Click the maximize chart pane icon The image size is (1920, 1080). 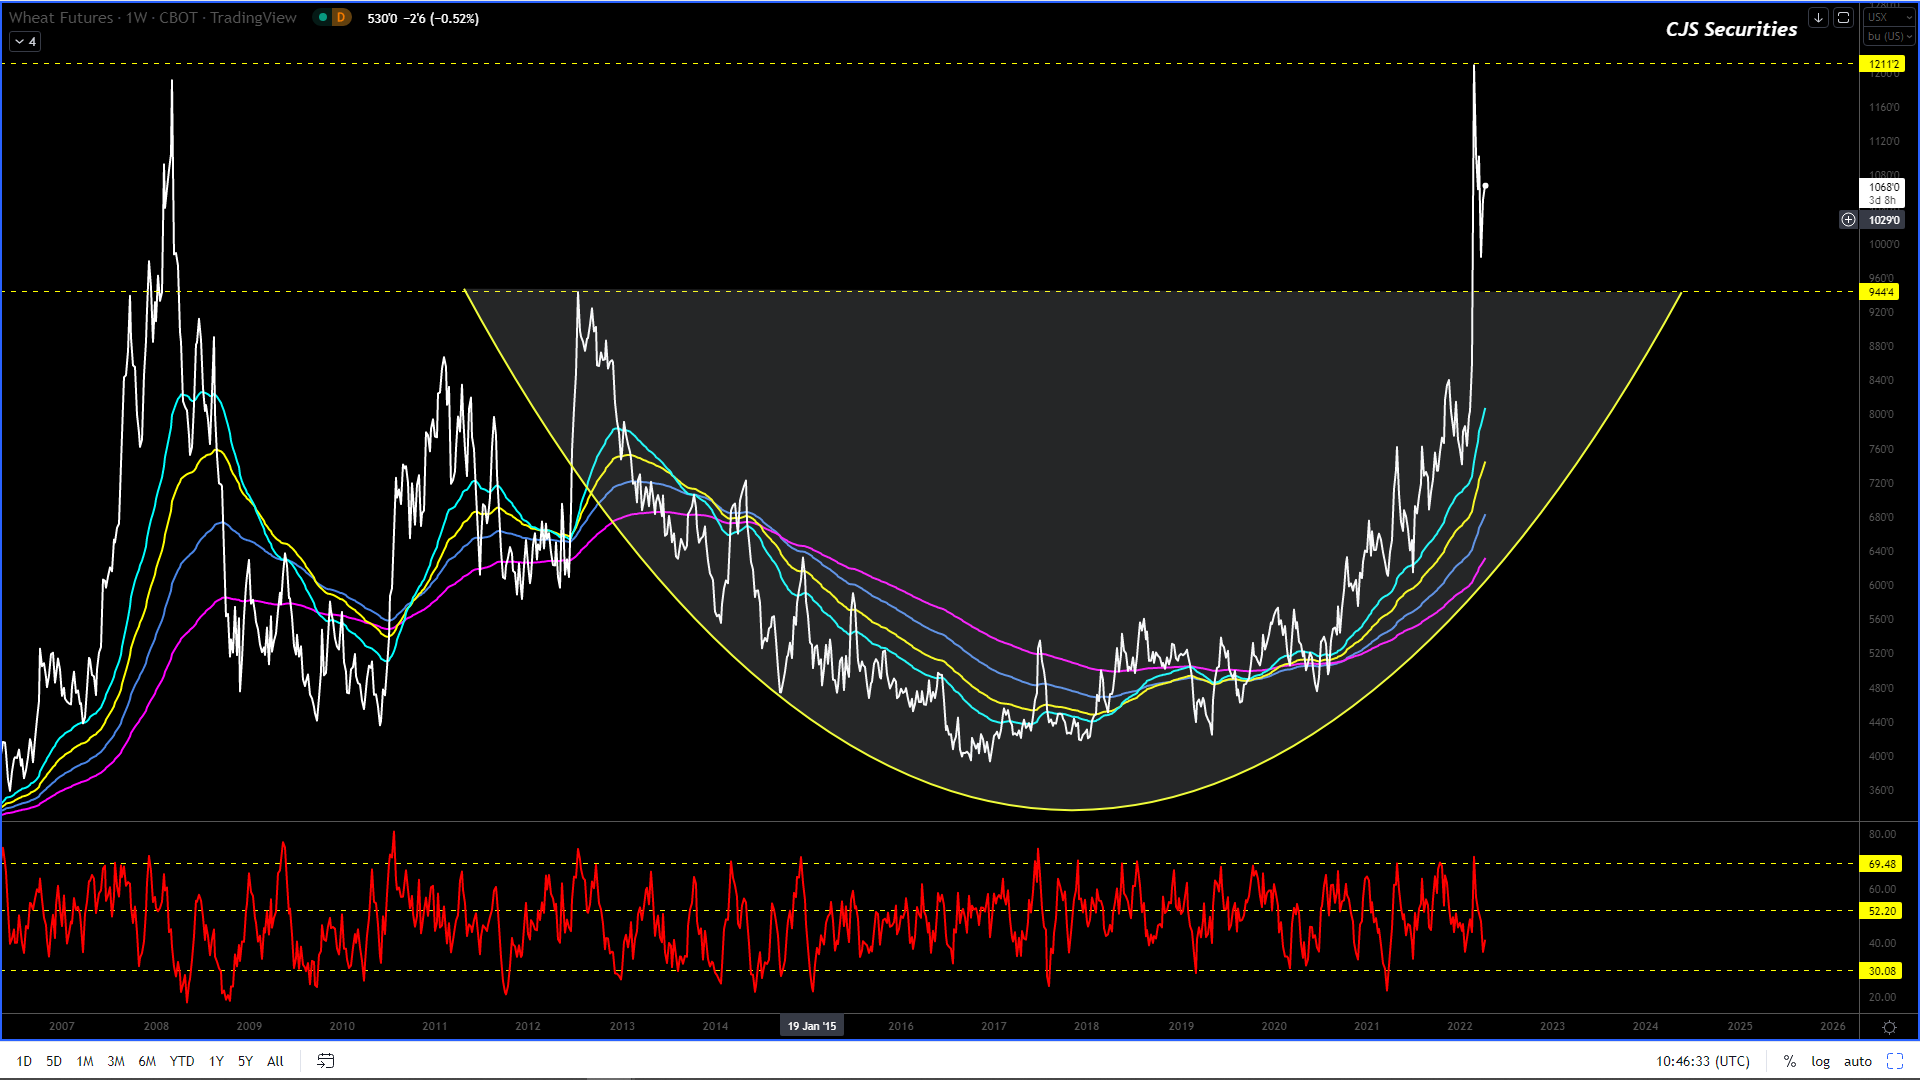coord(1843,18)
